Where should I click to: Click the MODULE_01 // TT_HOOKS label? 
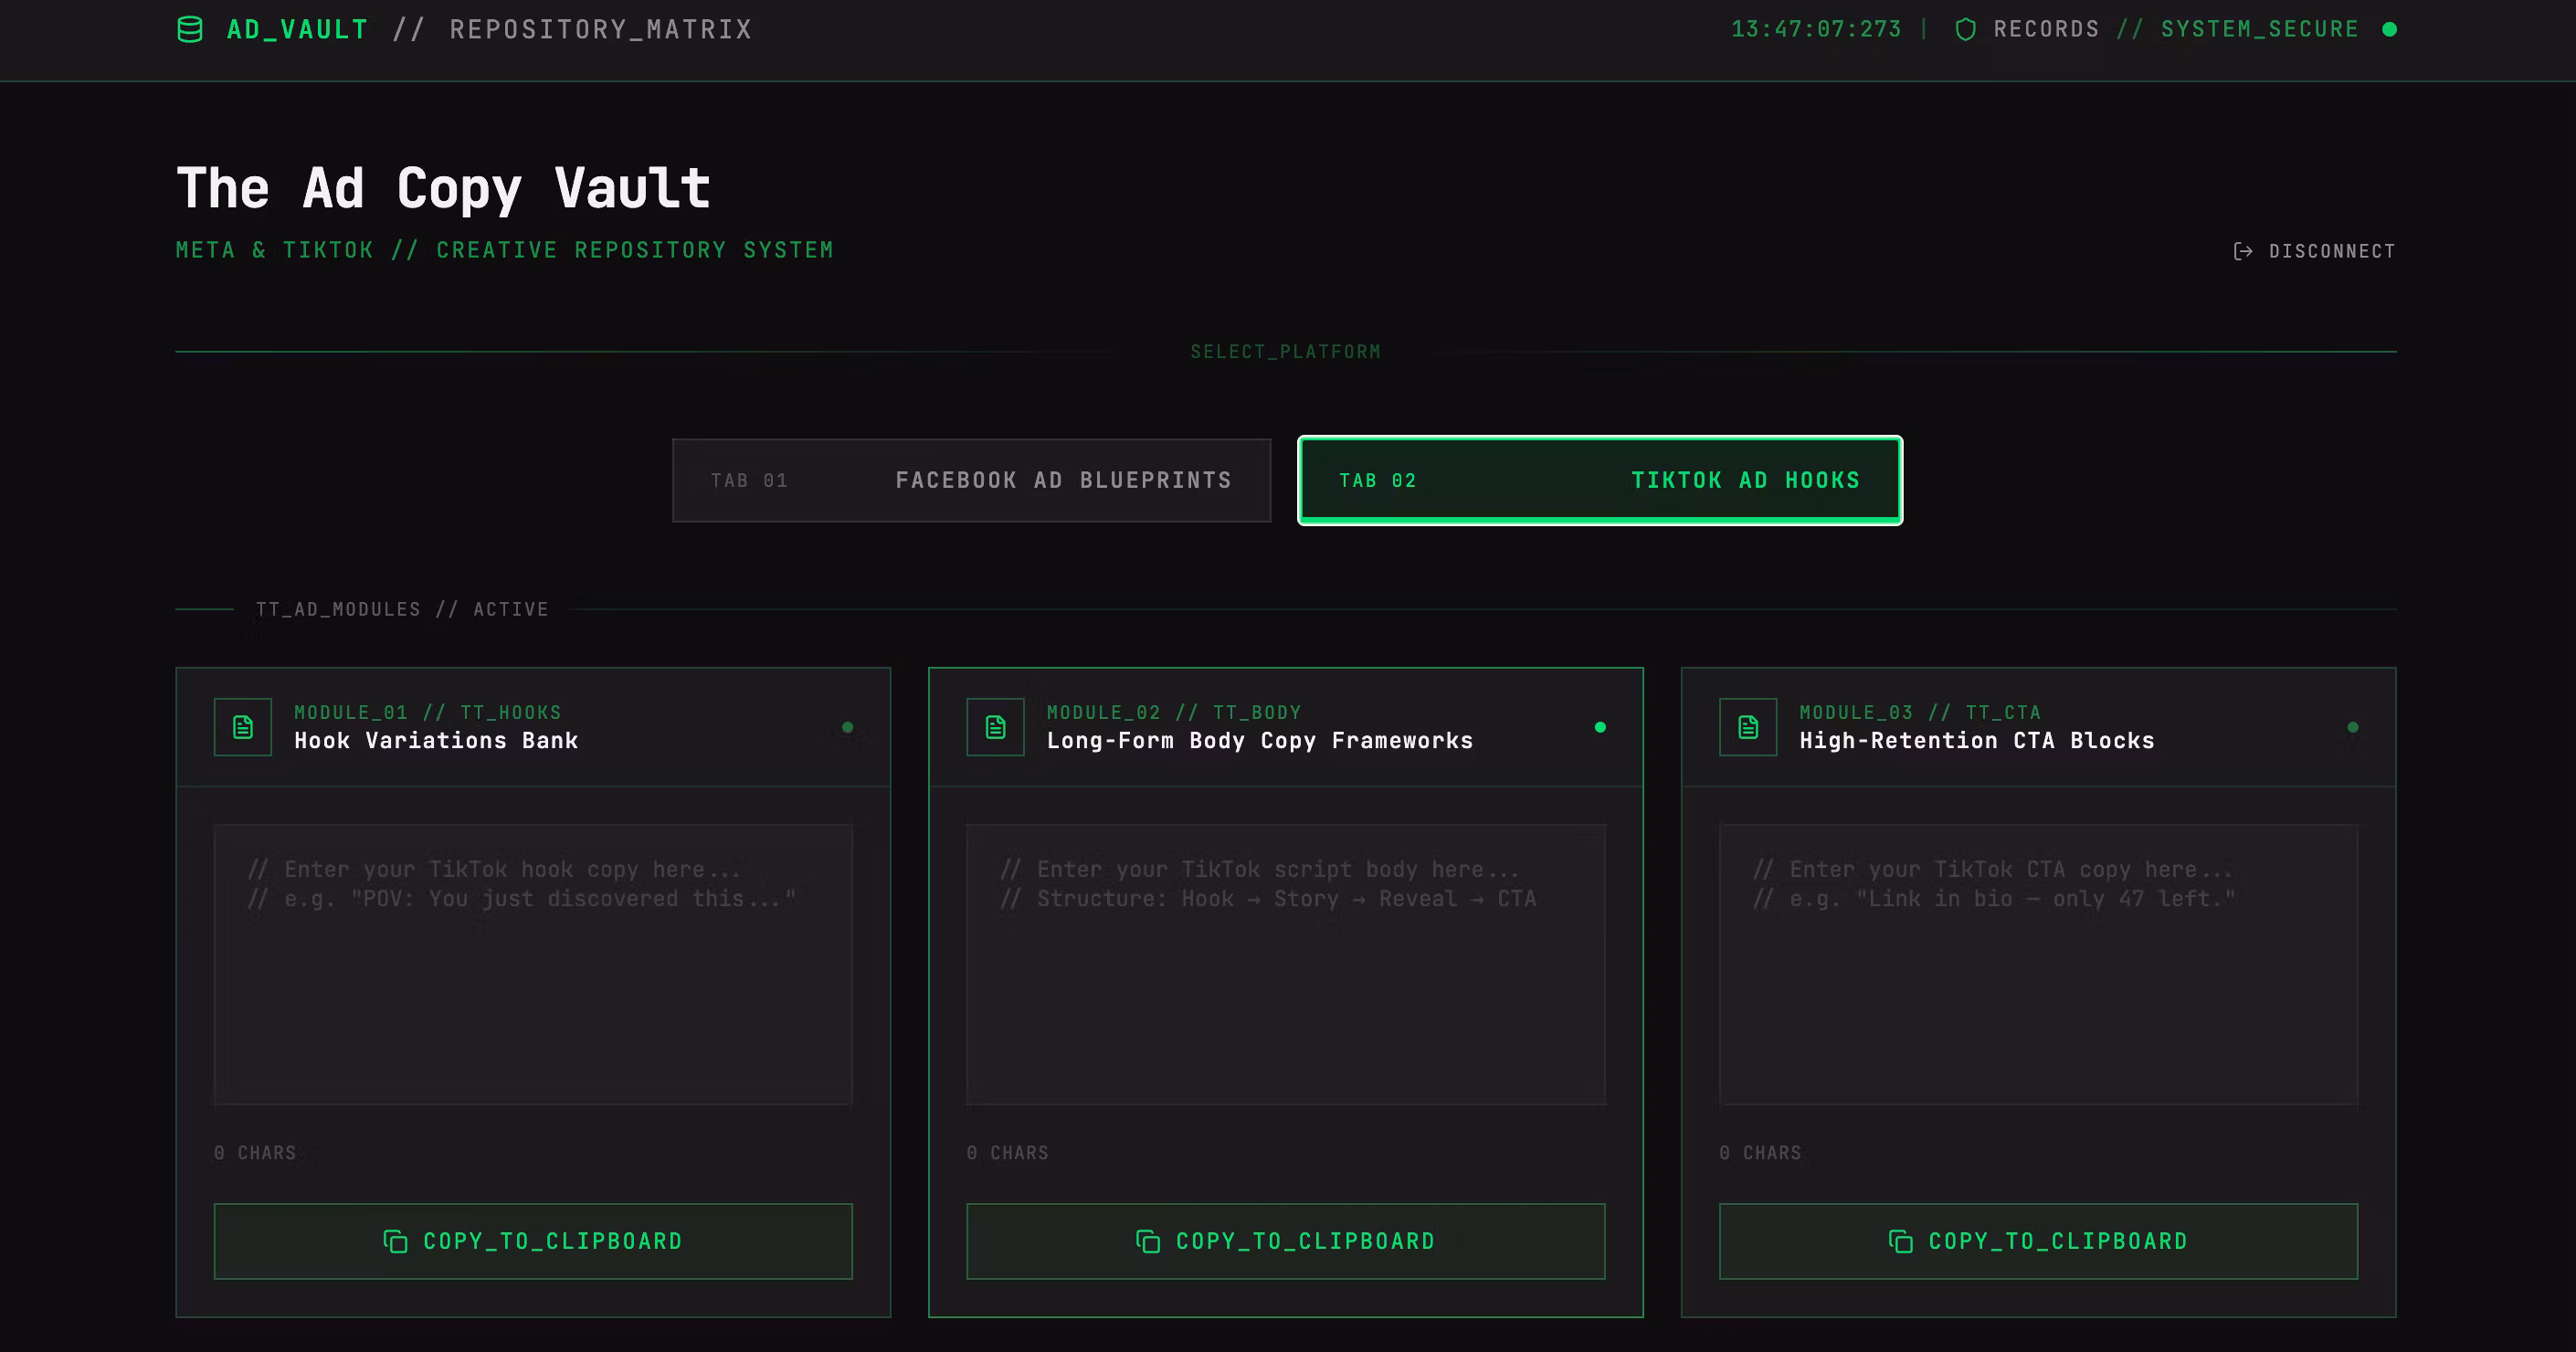tap(428, 713)
